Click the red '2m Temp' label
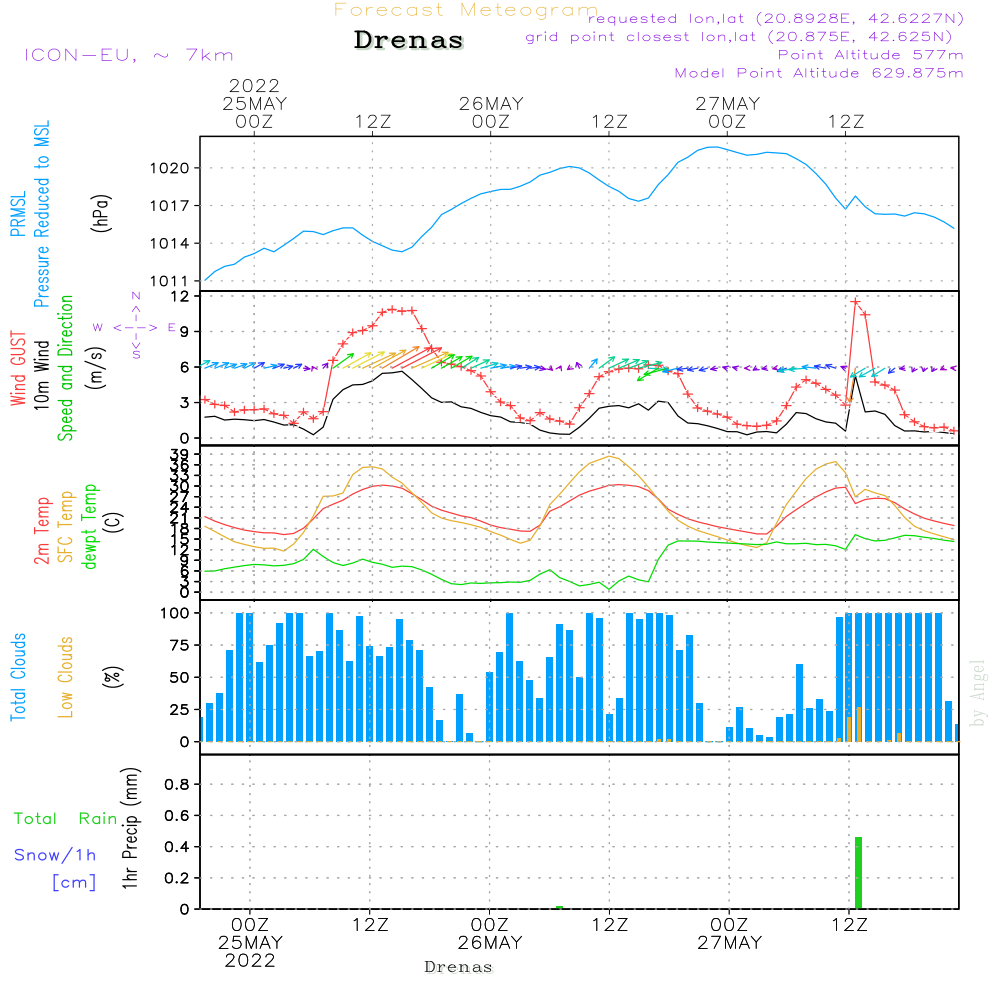Viewport: 1000px width, 1000px height. 41,531
